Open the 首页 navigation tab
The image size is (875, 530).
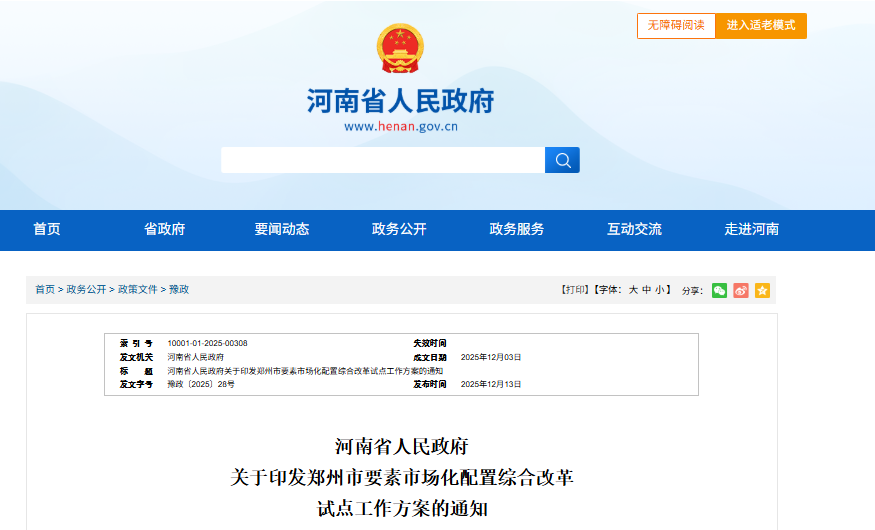tap(47, 229)
